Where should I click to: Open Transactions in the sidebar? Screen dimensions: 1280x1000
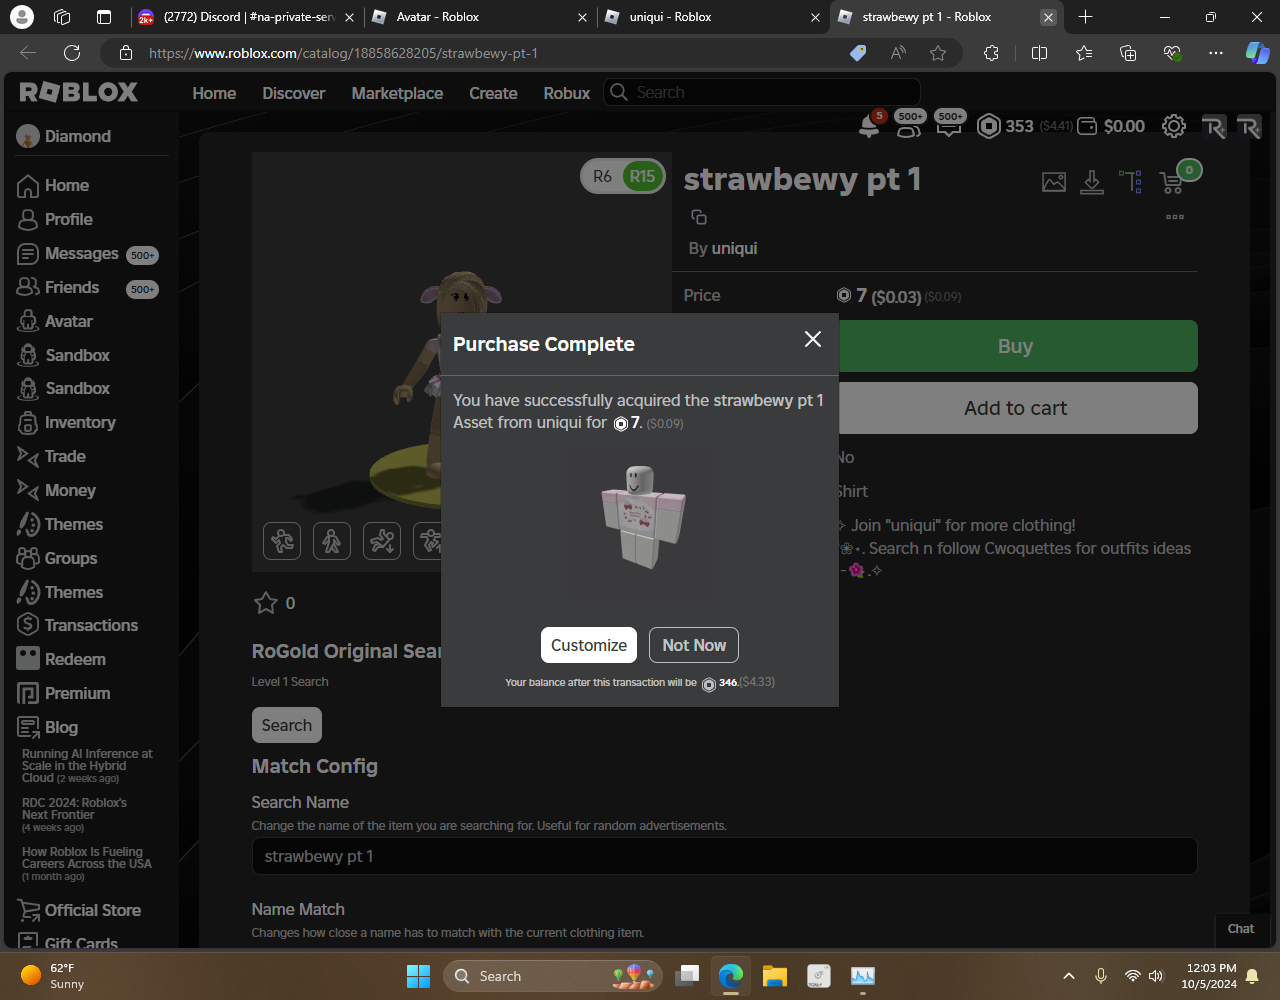(91, 625)
